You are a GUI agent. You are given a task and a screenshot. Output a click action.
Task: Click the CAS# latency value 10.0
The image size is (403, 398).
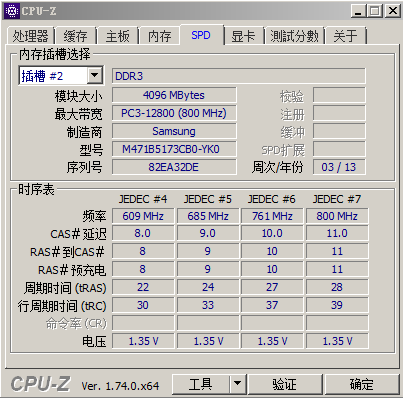[272, 233]
